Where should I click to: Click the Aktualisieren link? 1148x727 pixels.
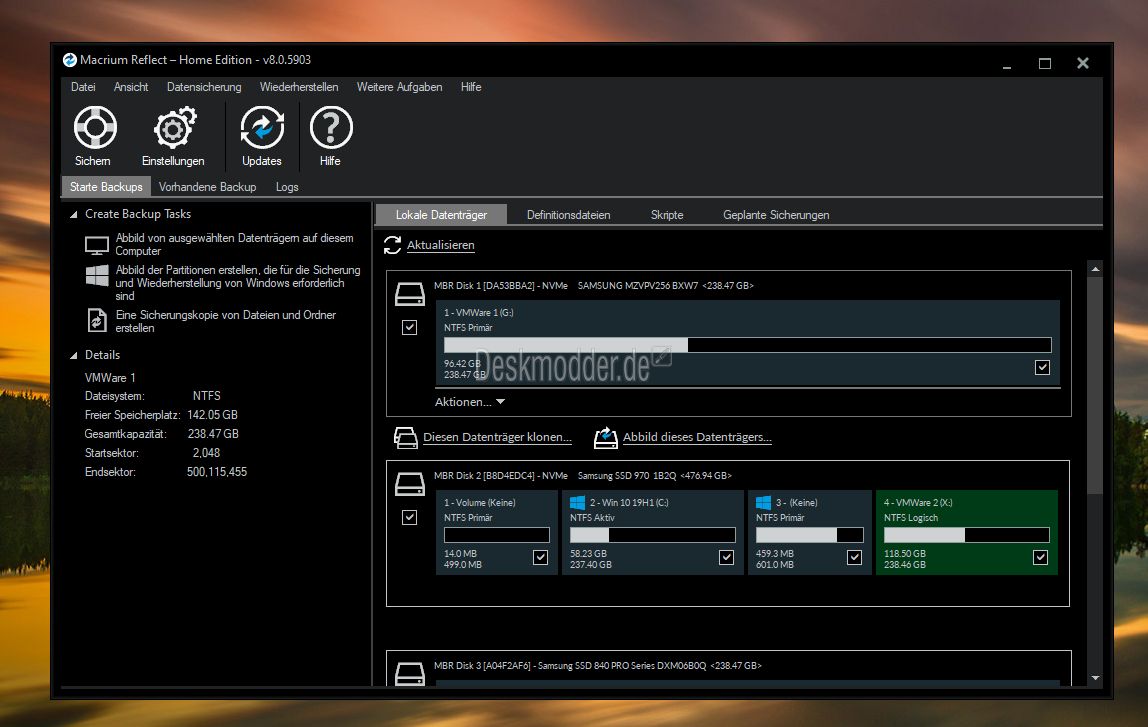coord(441,245)
